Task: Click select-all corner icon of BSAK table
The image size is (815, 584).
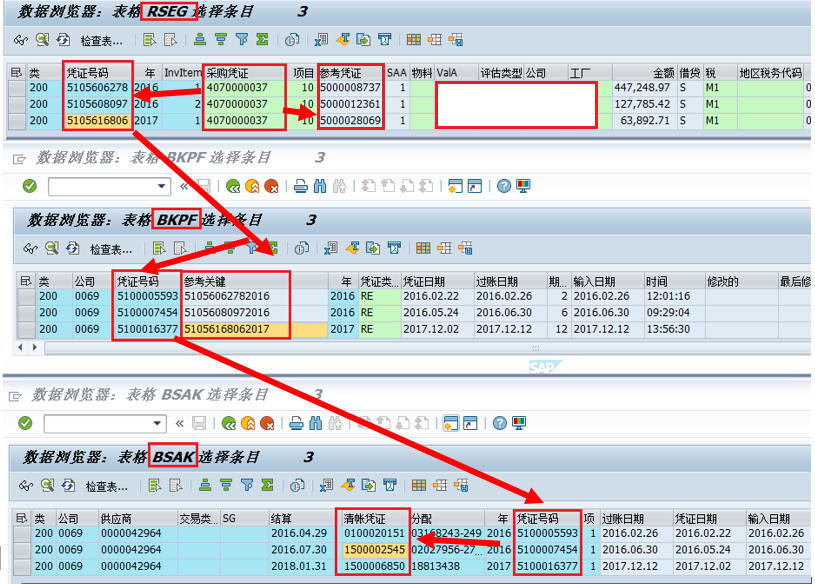Action: pos(21,519)
